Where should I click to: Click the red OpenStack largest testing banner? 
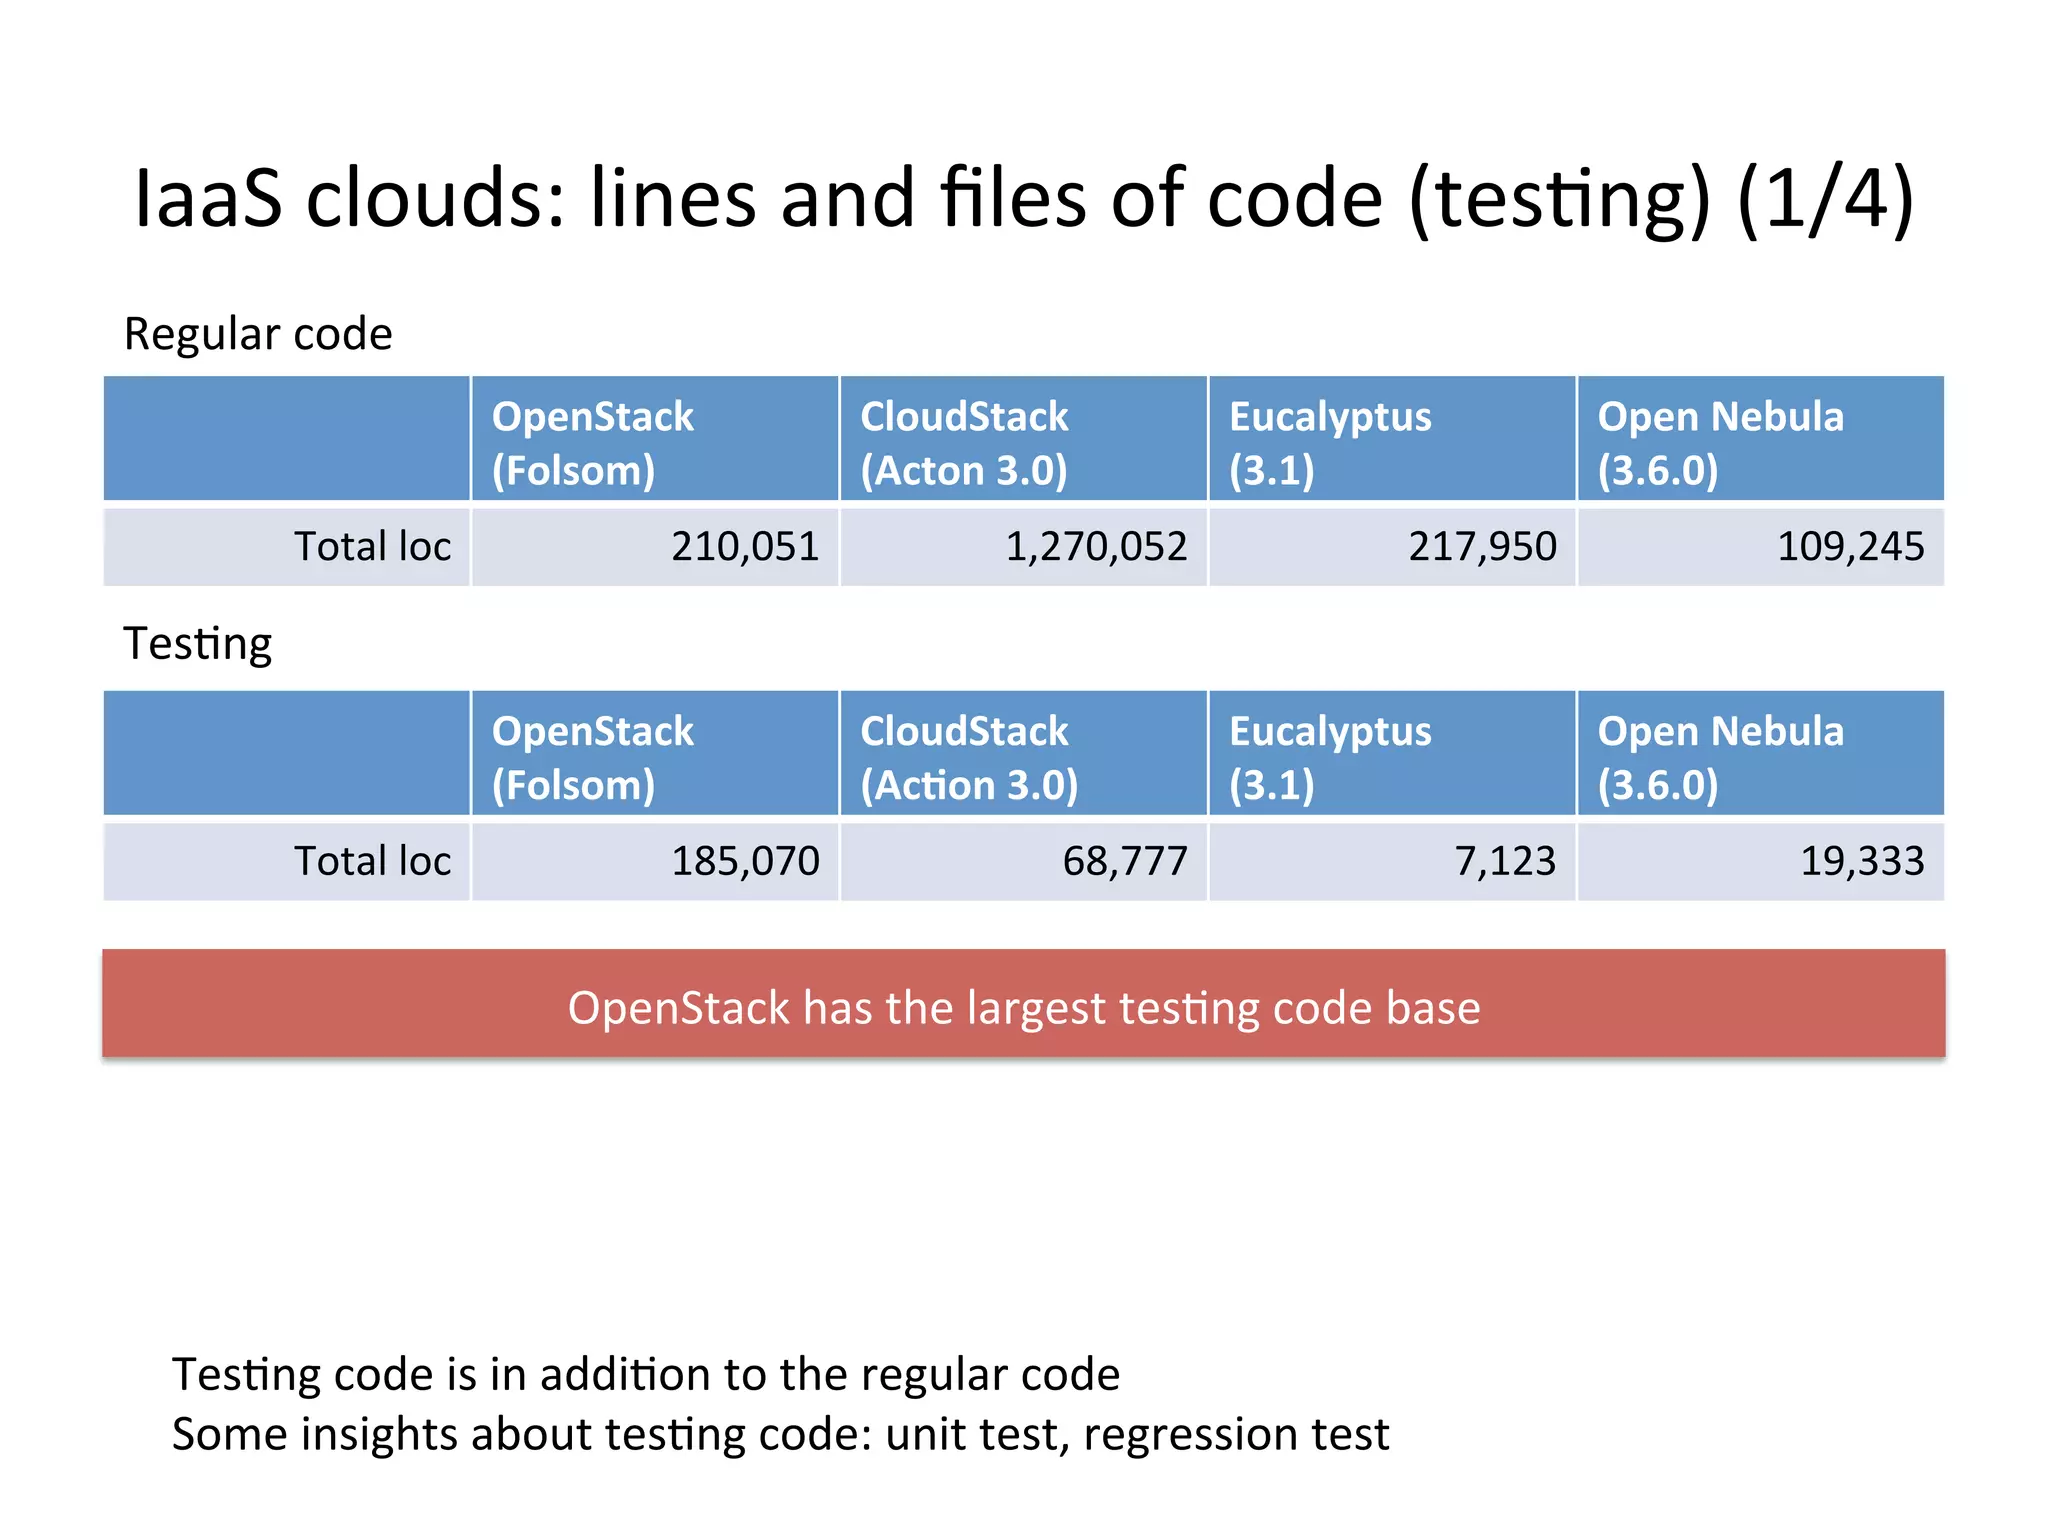[x=1023, y=1005]
